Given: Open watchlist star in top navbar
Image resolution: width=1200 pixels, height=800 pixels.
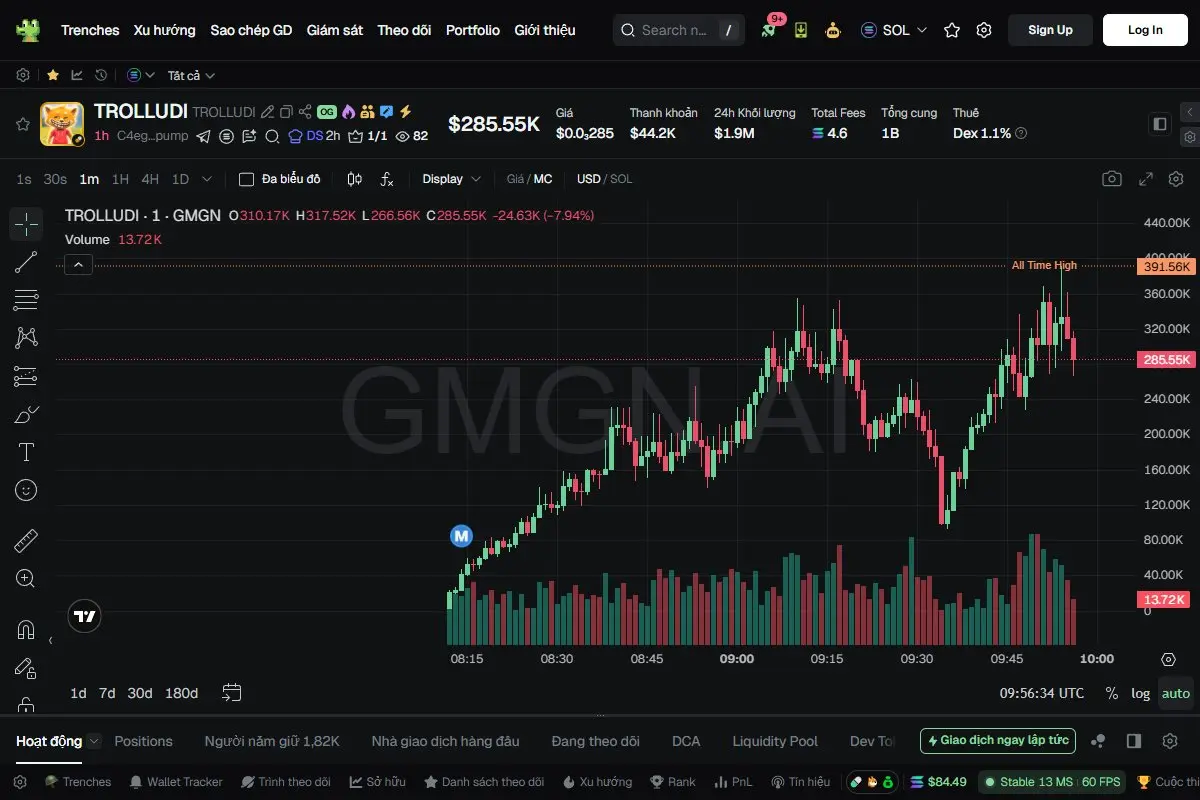Looking at the screenshot, I should coord(952,30).
